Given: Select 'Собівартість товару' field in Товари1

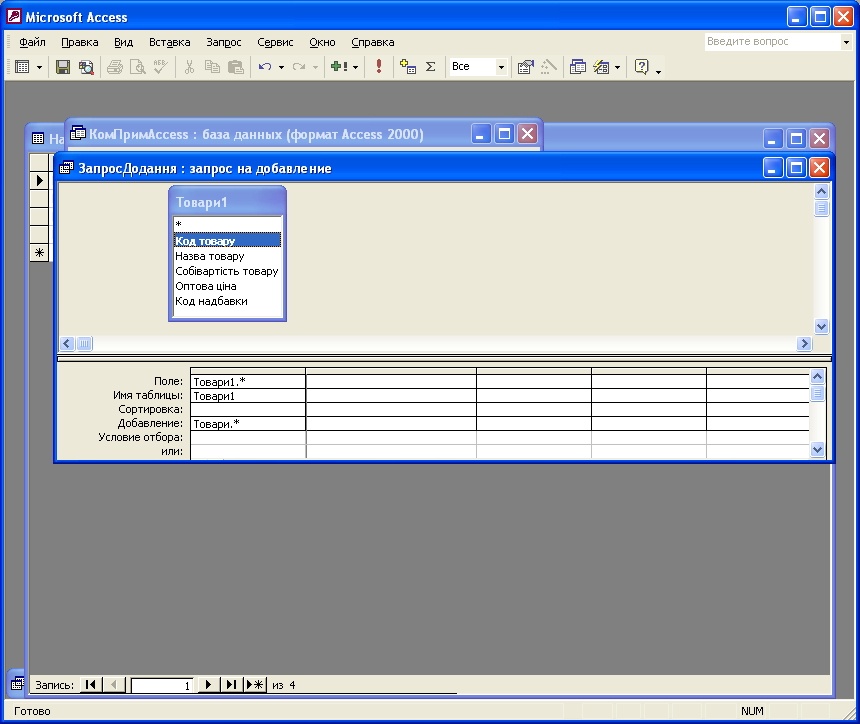Looking at the screenshot, I should click(x=227, y=271).
